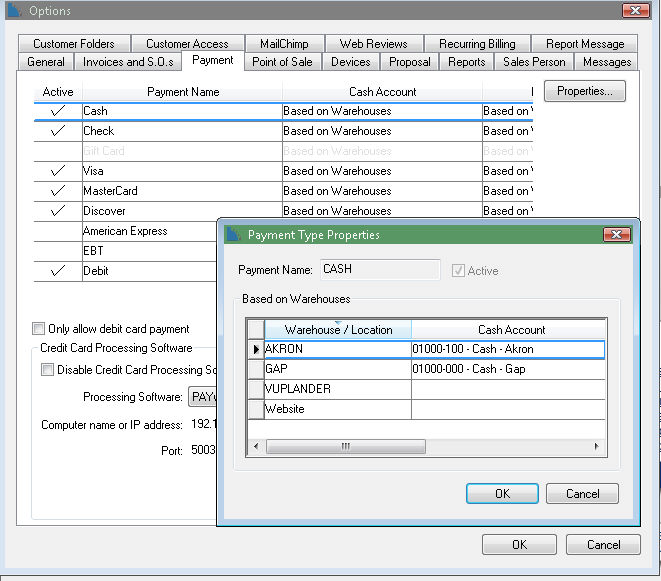Check Disable Credit Card Processing Software
Image resolution: width=661 pixels, height=581 pixels.
(x=48, y=370)
